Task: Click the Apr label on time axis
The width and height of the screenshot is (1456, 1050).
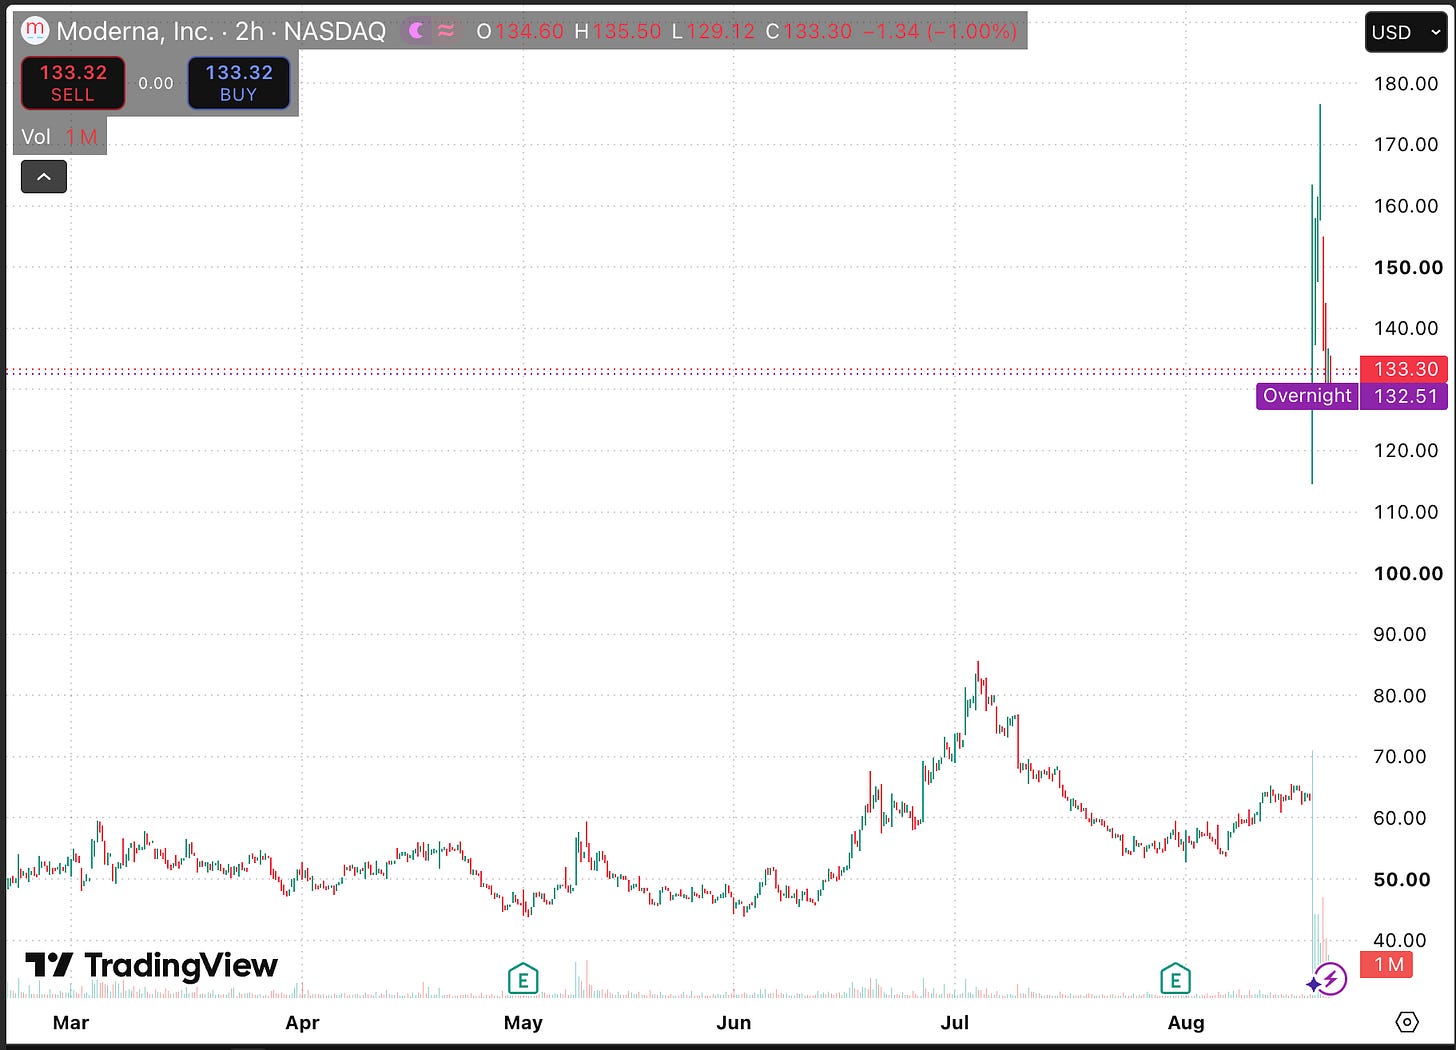Action: 302,1022
